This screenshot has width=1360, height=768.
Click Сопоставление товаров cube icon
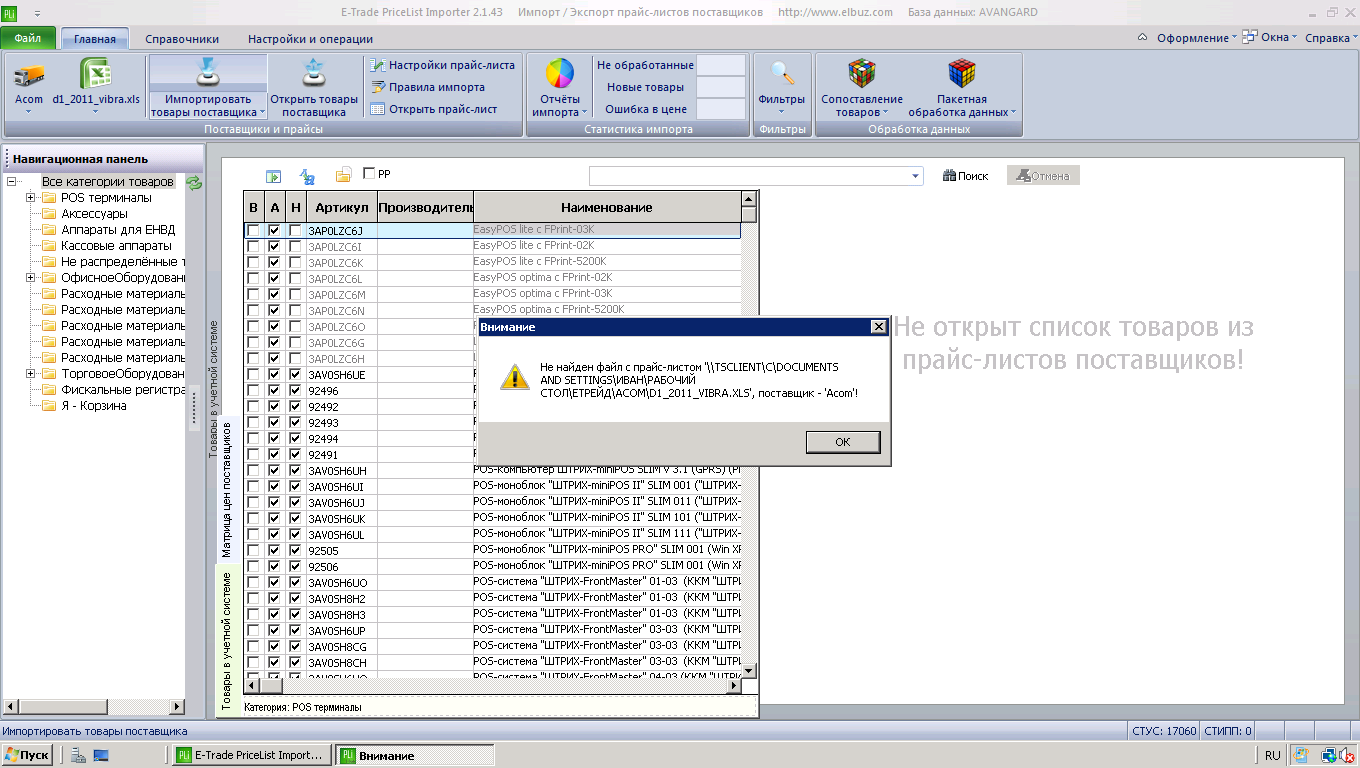(x=861, y=74)
